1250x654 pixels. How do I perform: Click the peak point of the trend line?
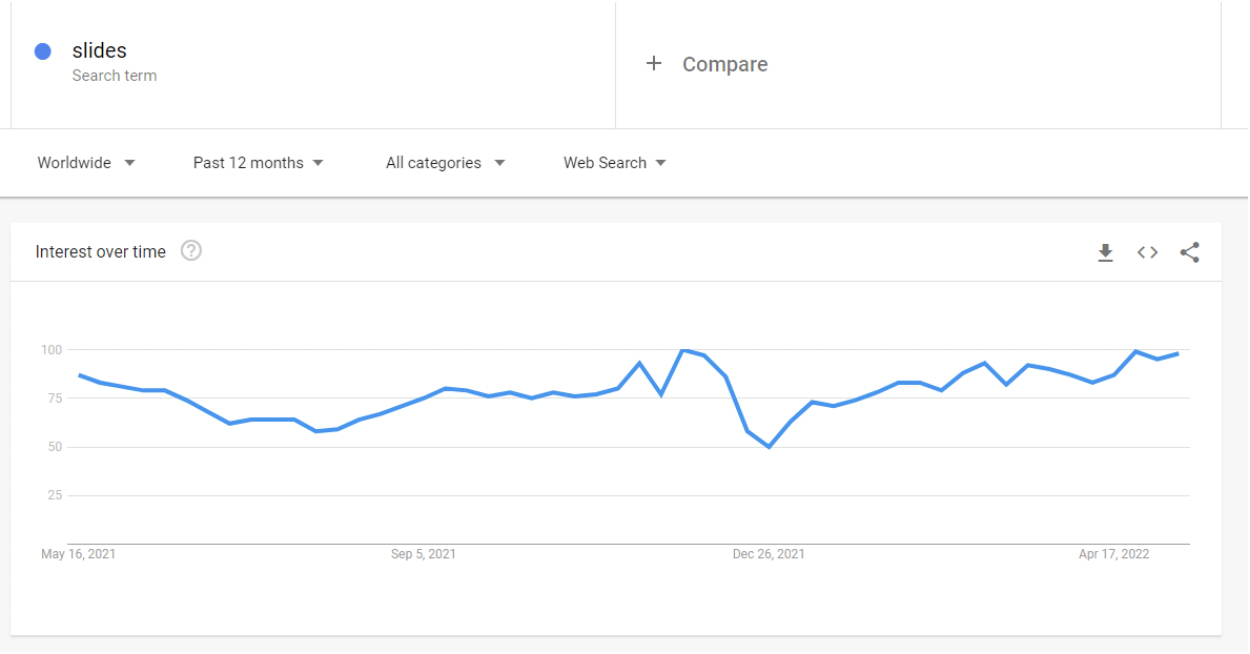coord(685,350)
